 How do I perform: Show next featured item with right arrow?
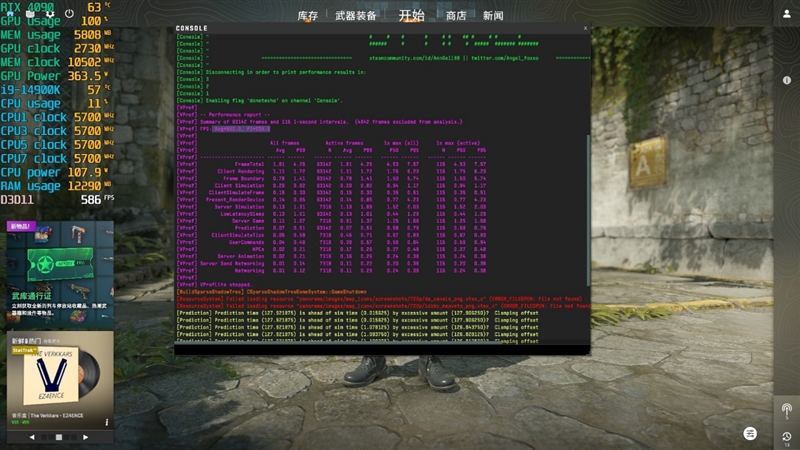[85, 437]
